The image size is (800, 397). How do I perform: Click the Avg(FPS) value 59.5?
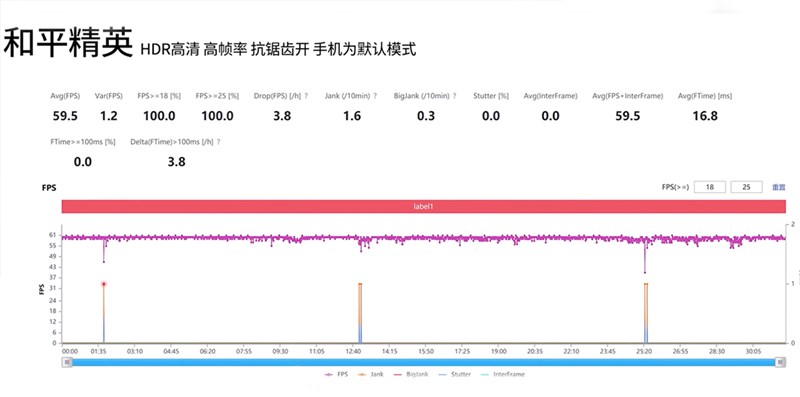[x=65, y=116]
